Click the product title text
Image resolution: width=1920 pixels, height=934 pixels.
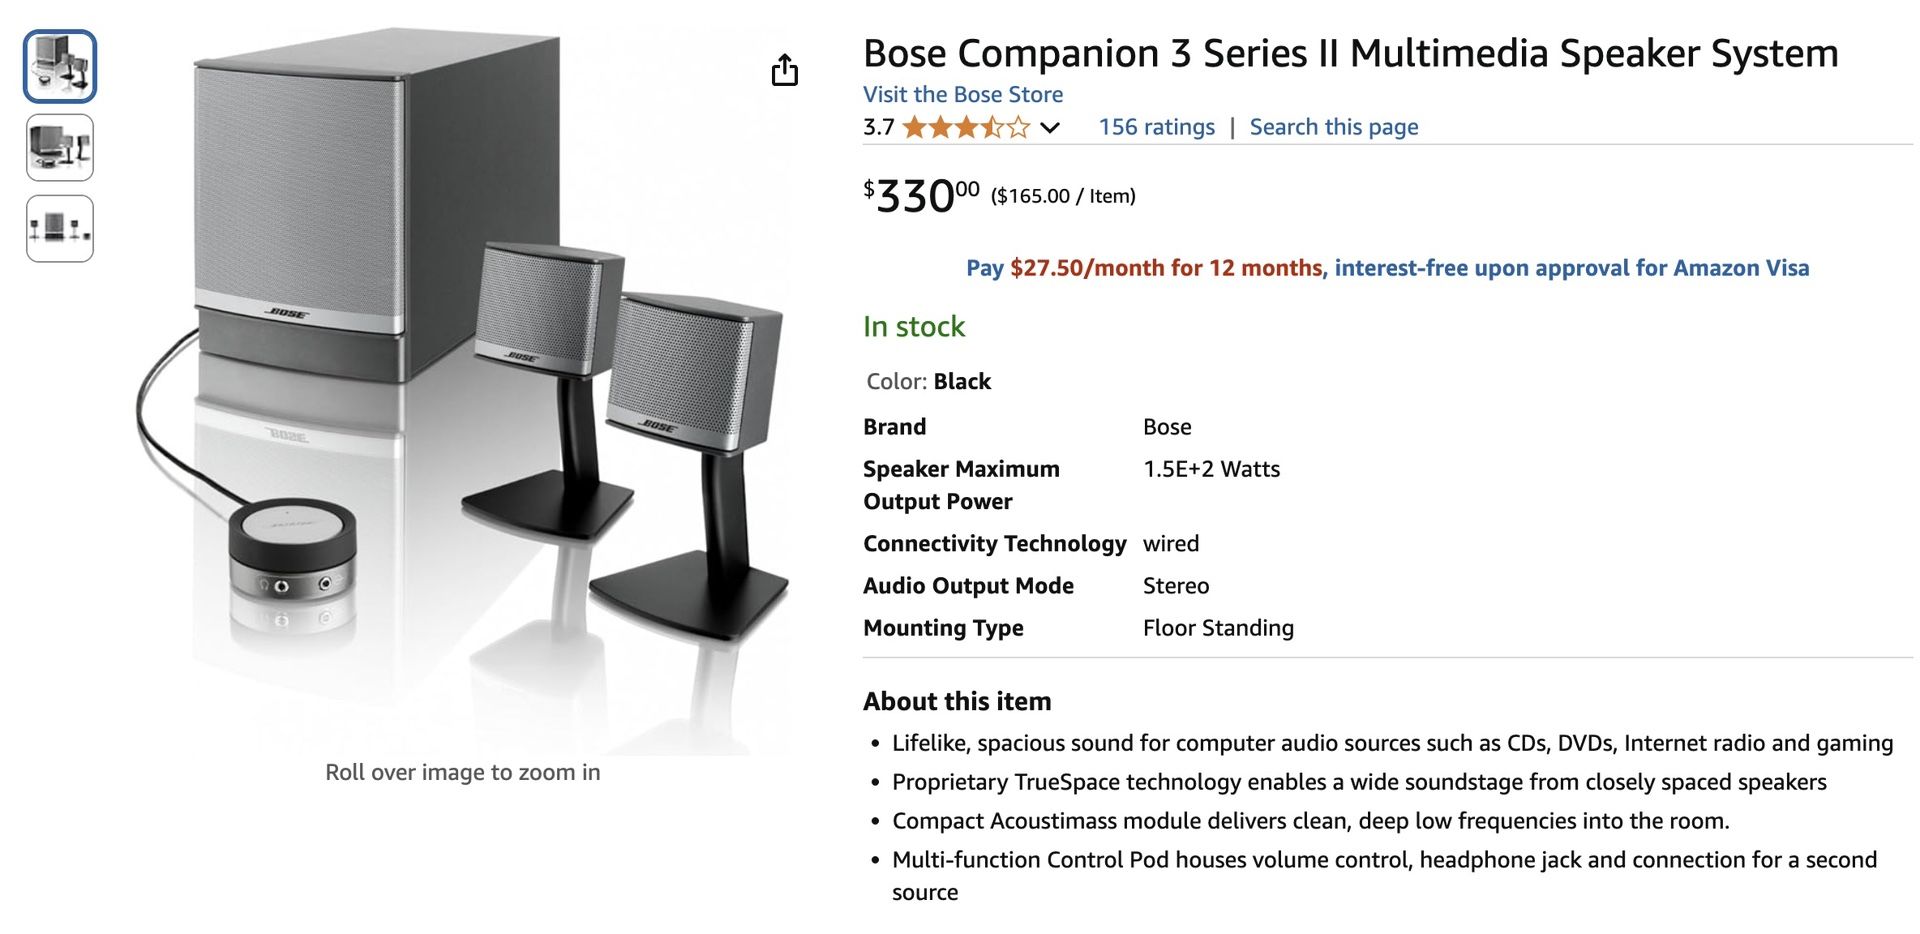1350,54
